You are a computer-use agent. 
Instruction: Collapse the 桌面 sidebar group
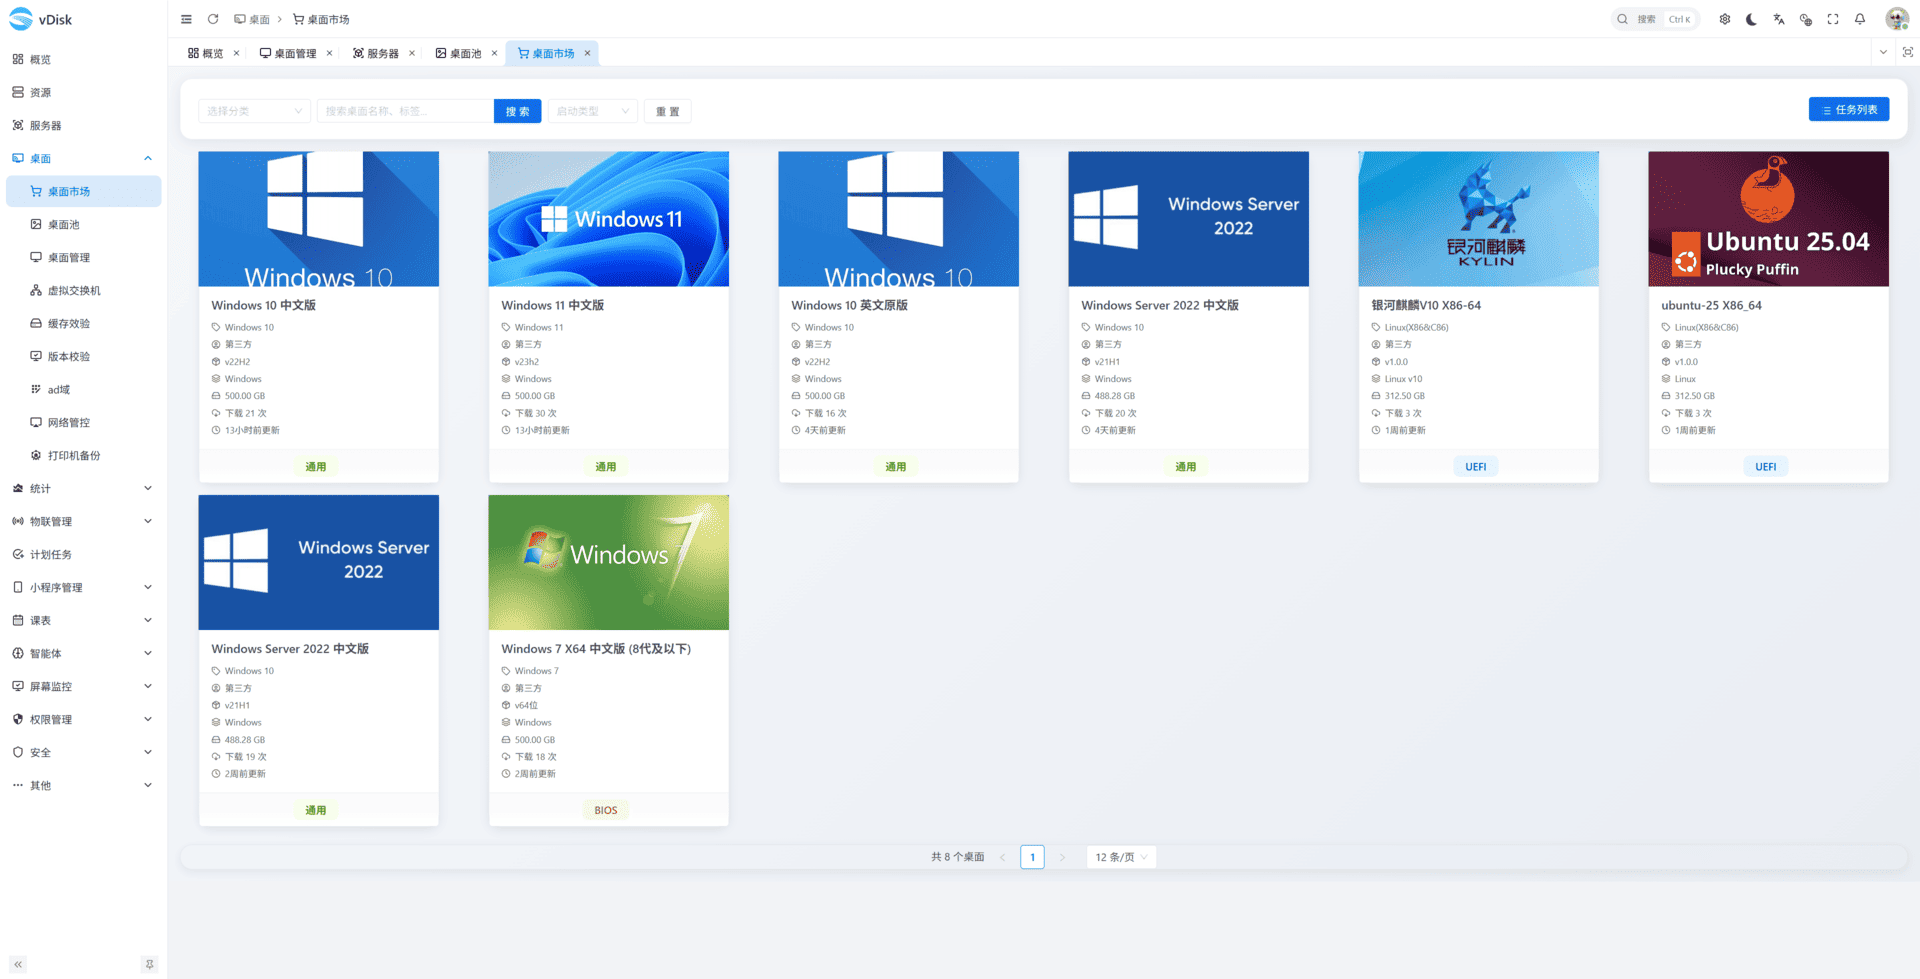pyautogui.click(x=83, y=158)
